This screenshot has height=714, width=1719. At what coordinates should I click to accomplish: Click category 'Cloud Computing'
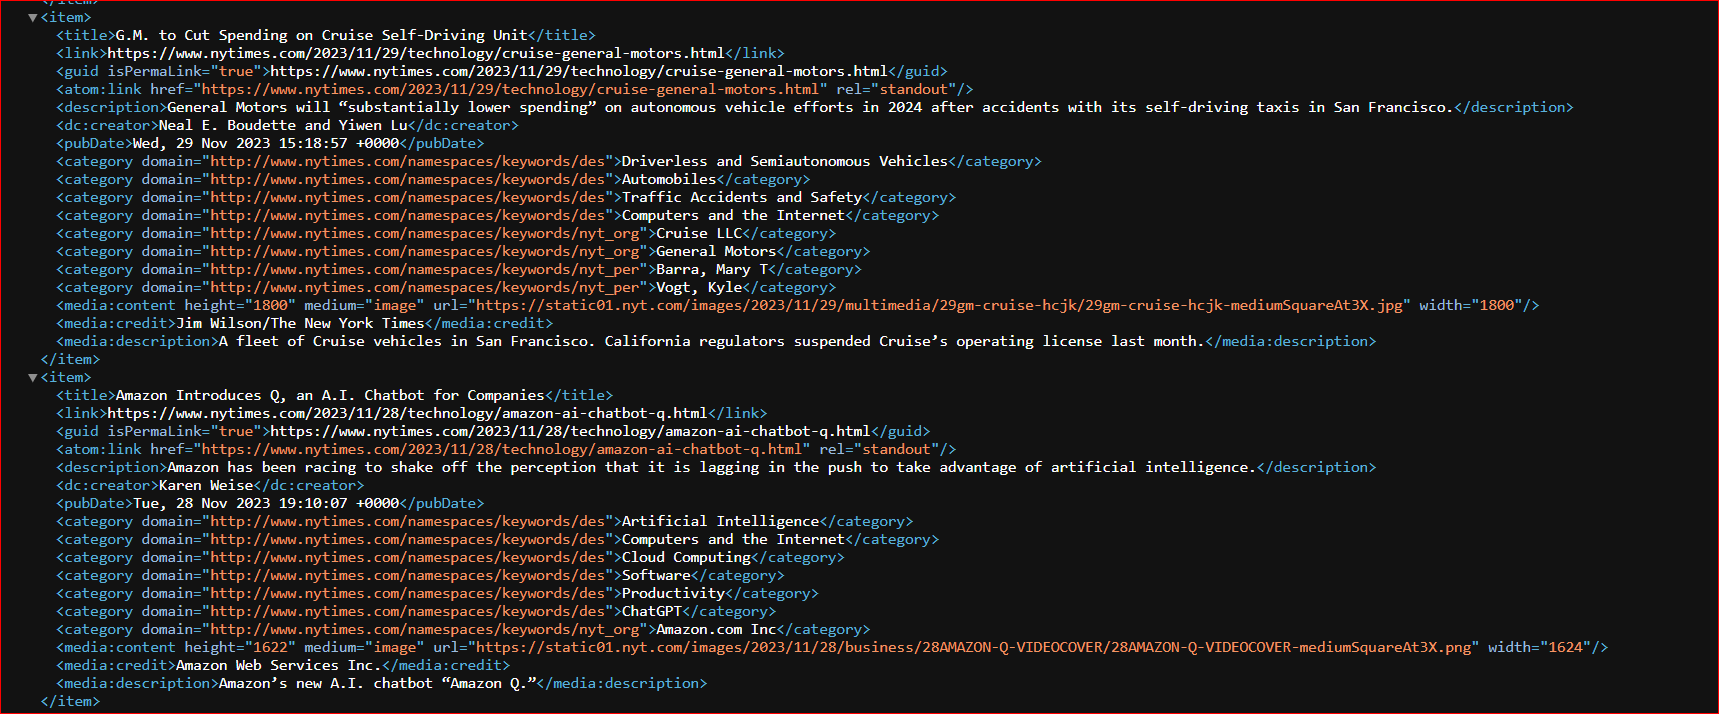686,557
